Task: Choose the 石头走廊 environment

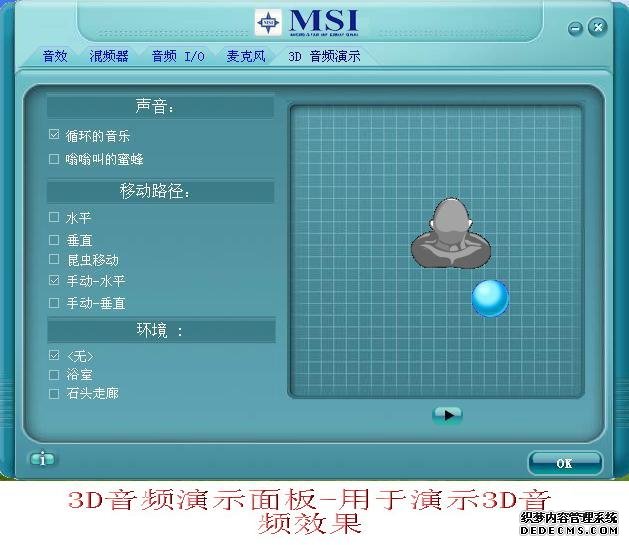Action: [54, 394]
